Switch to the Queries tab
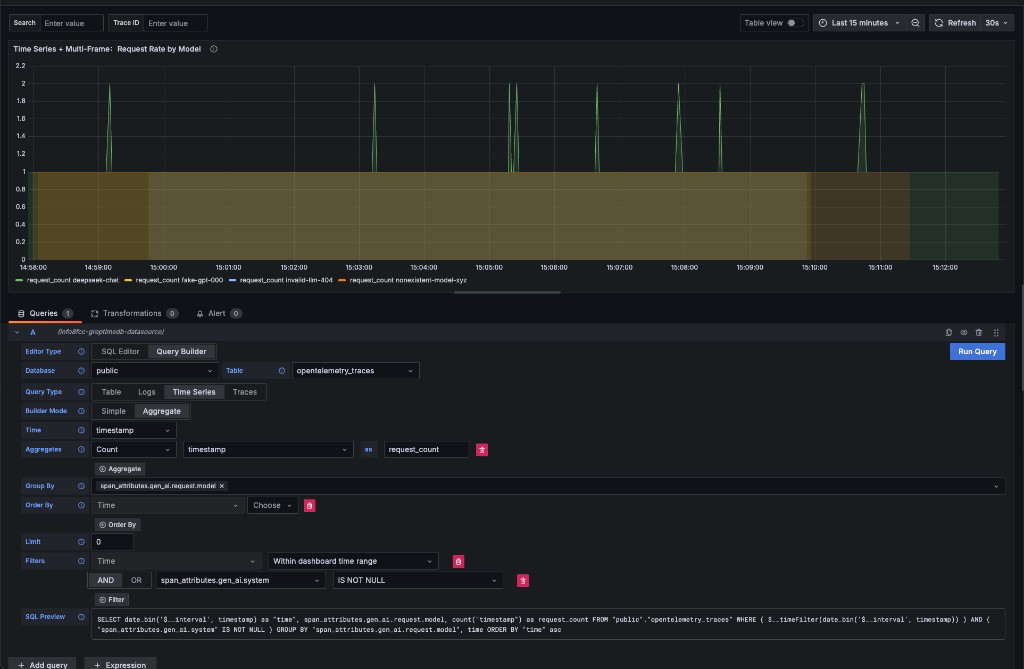The height and width of the screenshot is (669, 1024). [44, 314]
